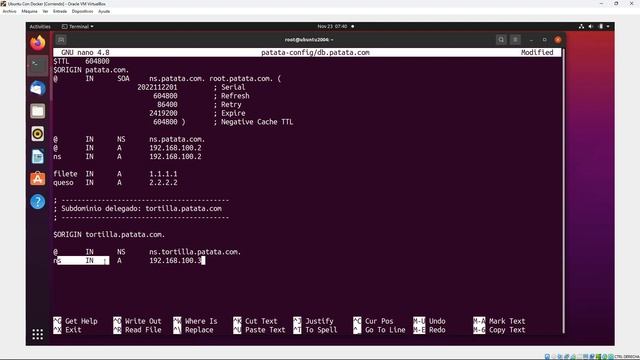Launch Rhythmbox music player from dock
Image resolution: width=640 pixels, height=360 pixels.
click(38, 134)
